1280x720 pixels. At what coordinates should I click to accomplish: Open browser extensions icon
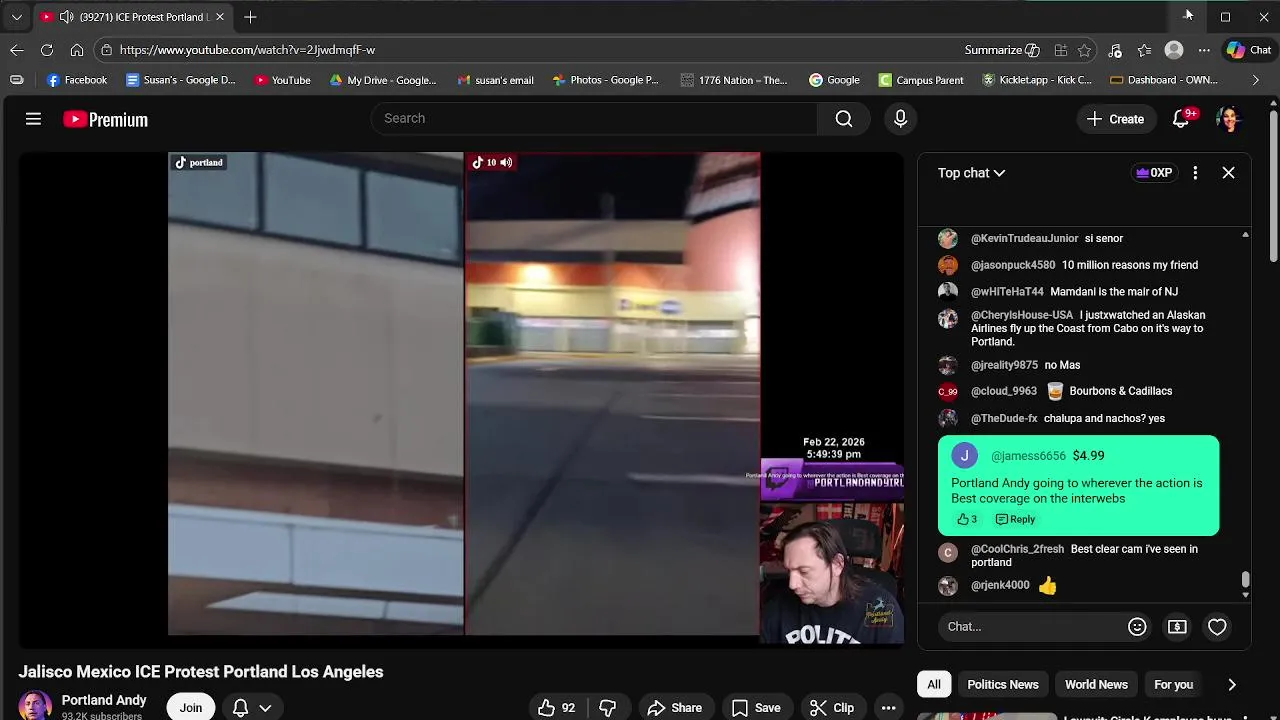[1060, 50]
